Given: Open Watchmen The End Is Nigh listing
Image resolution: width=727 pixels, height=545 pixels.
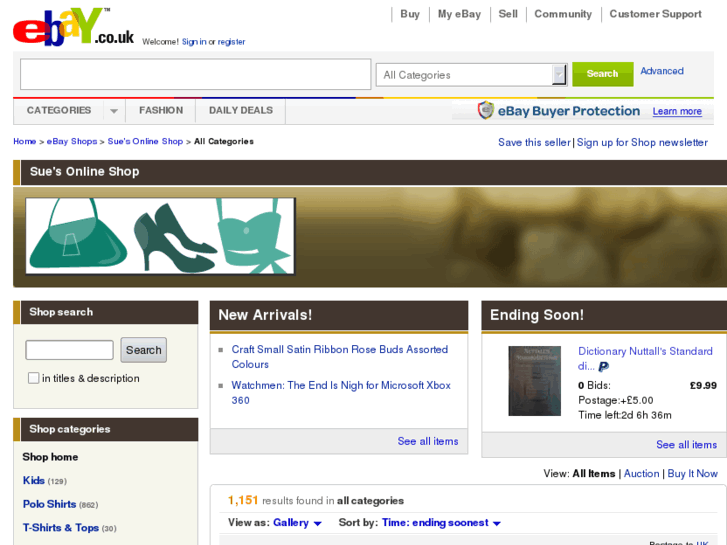Looking at the screenshot, I should (x=341, y=392).
